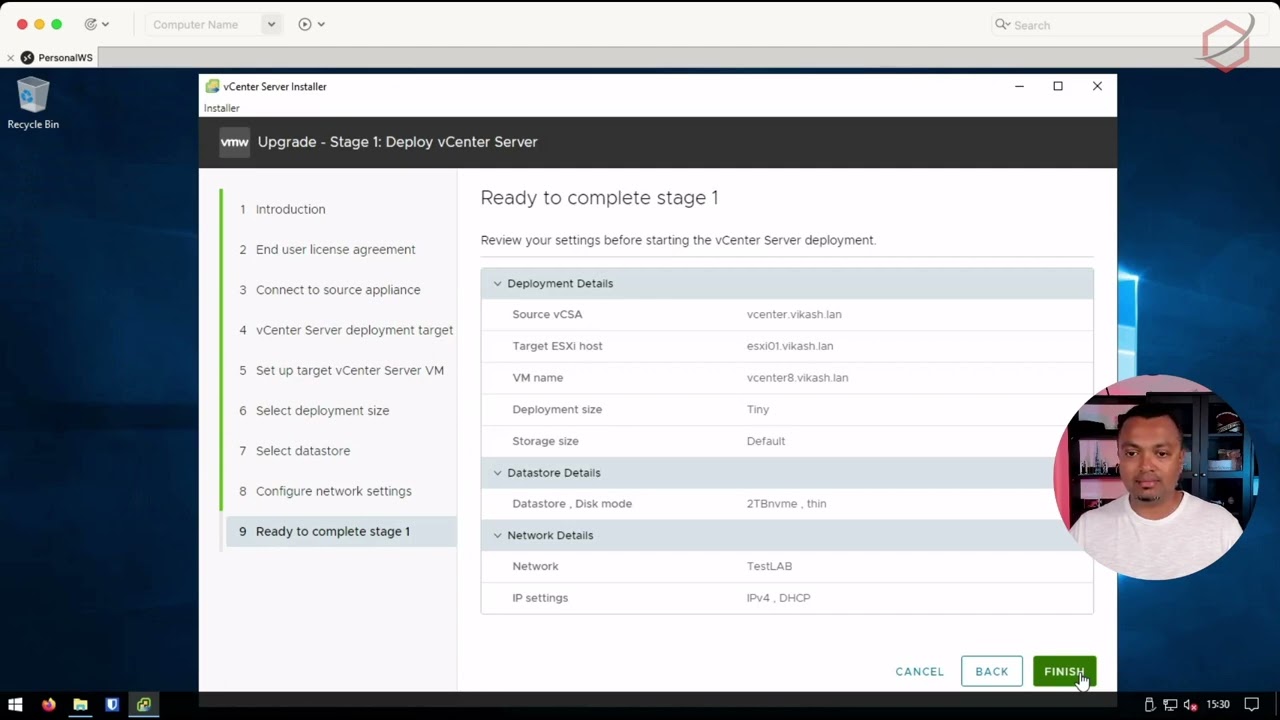The width and height of the screenshot is (1280, 720).
Task: Click the yellow macOS minimize button
Action: (39, 24)
